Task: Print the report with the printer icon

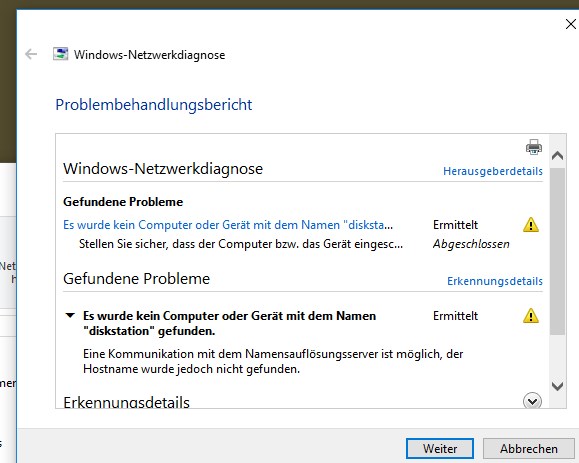Action: (534, 147)
